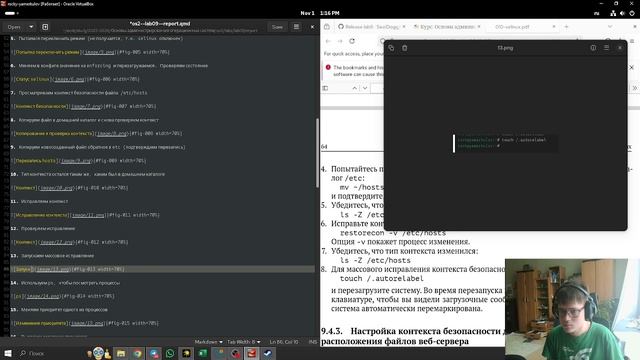Go to previous PDF page arrow

click(x=354, y=88)
